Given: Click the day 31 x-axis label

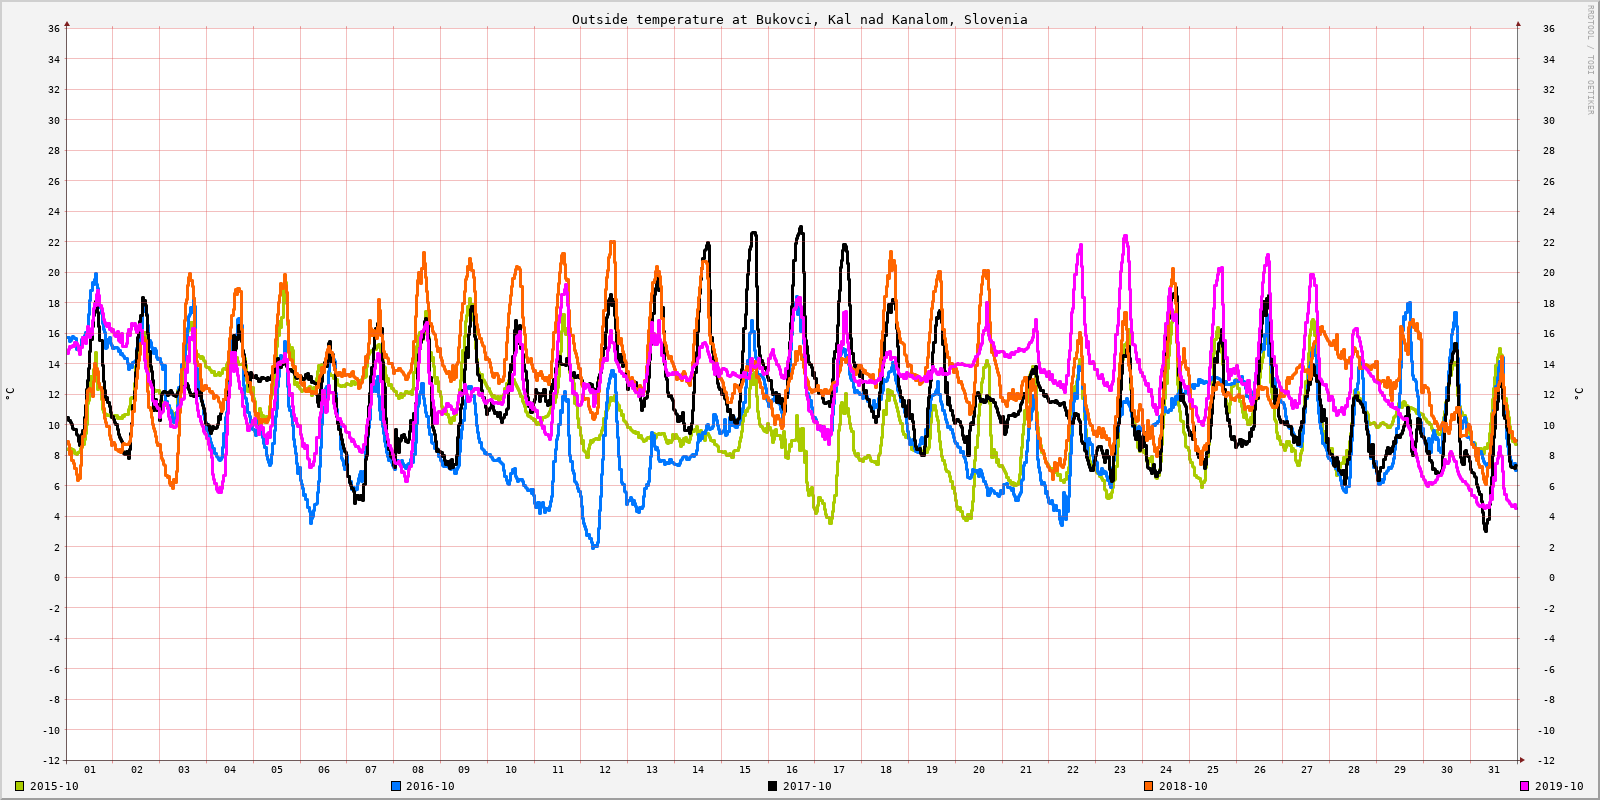Looking at the screenshot, I should click(x=1494, y=770).
